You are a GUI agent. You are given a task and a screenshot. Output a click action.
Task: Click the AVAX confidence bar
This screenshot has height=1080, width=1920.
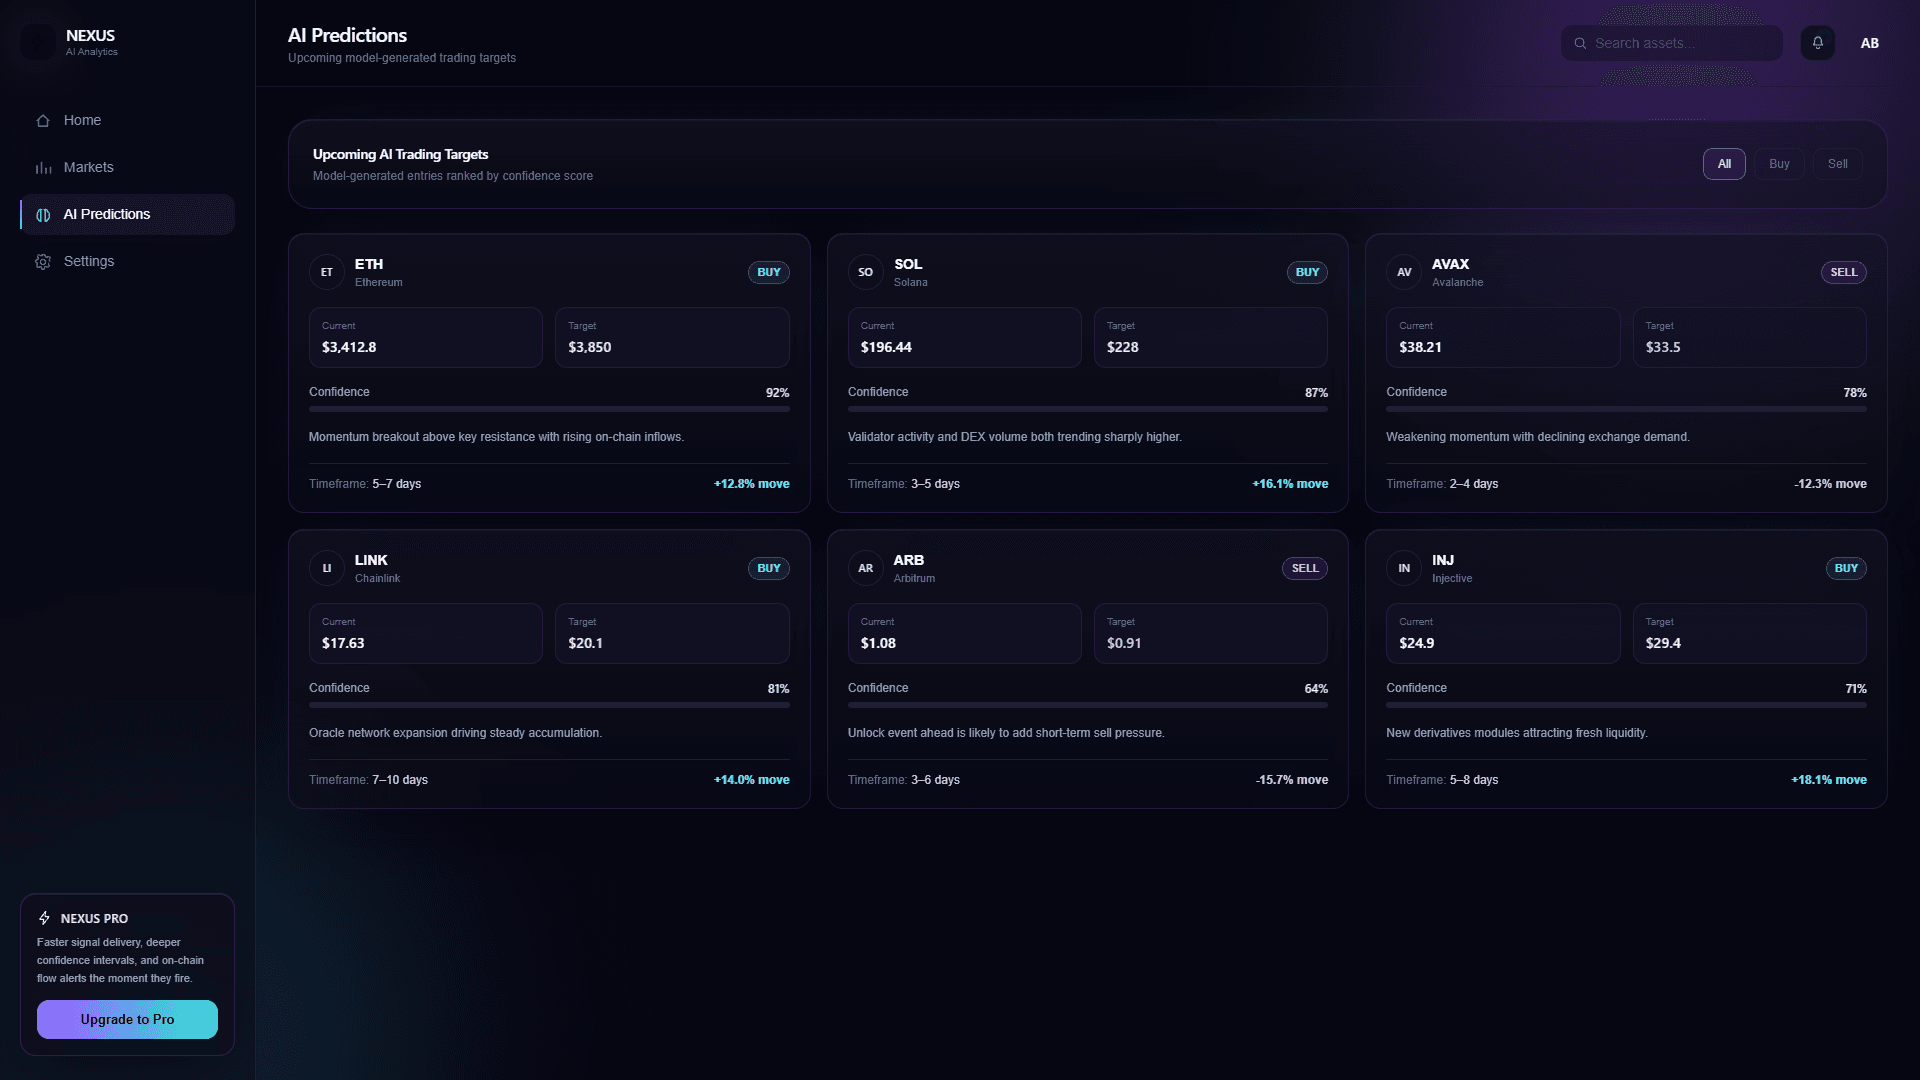1626,409
